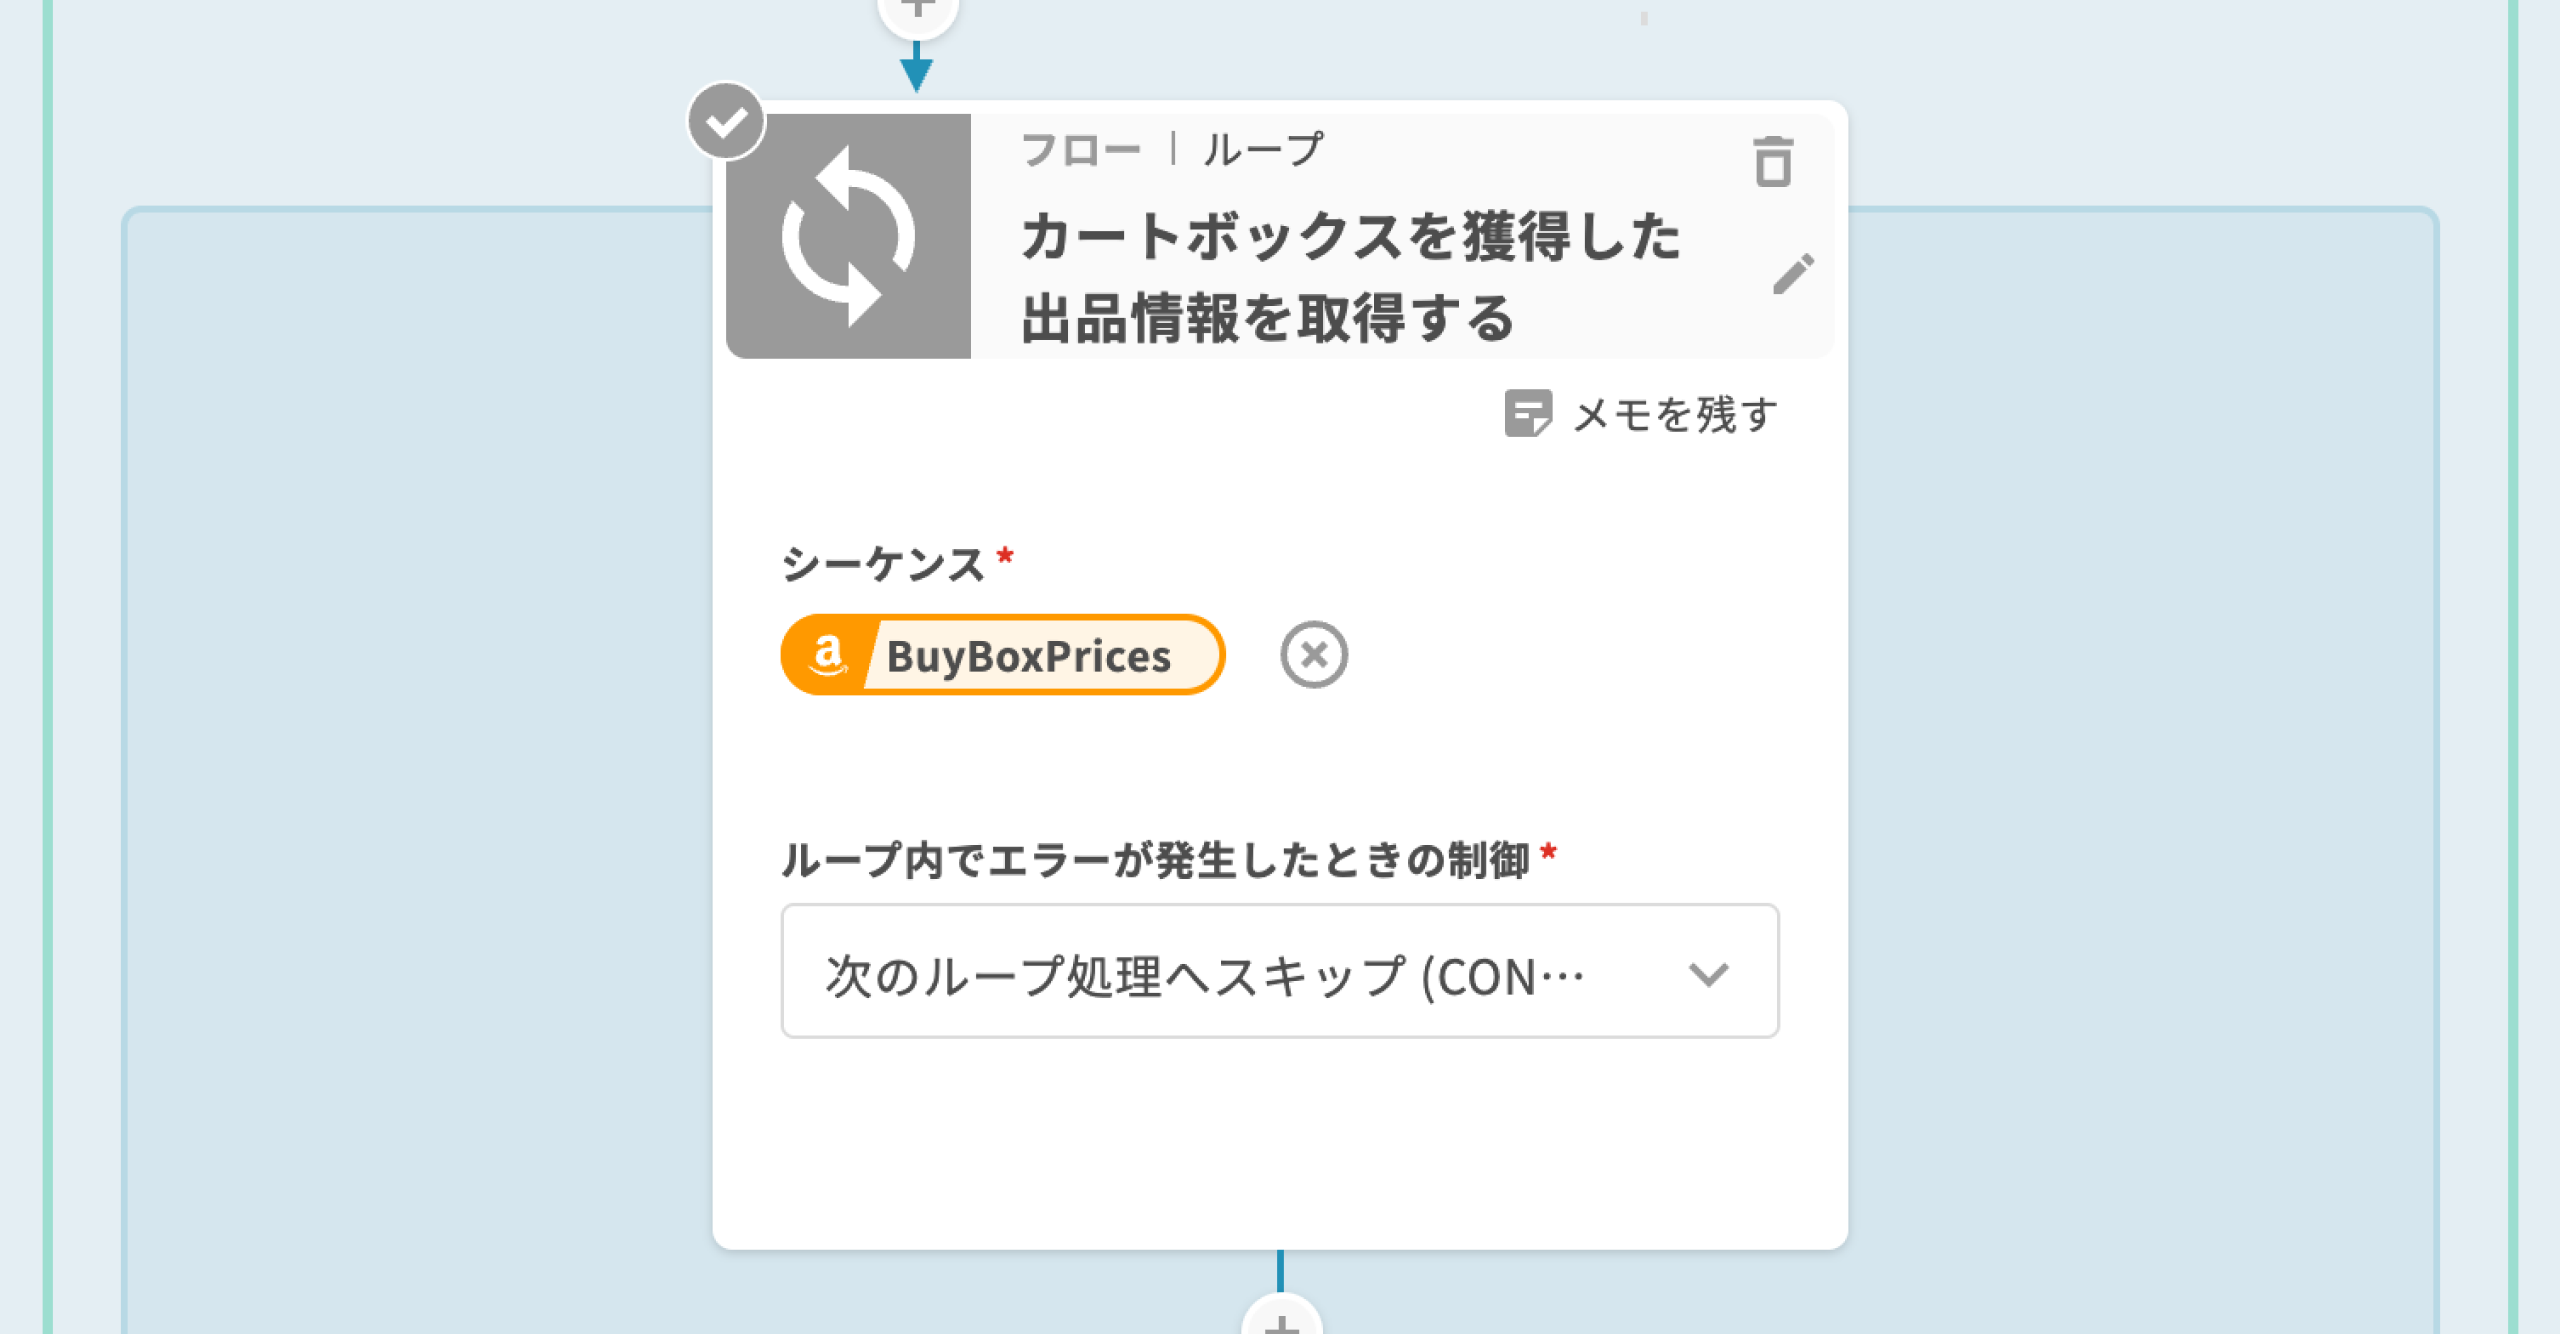Click the loop card title text
This screenshot has height=1334, width=2560.
coord(1350,277)
